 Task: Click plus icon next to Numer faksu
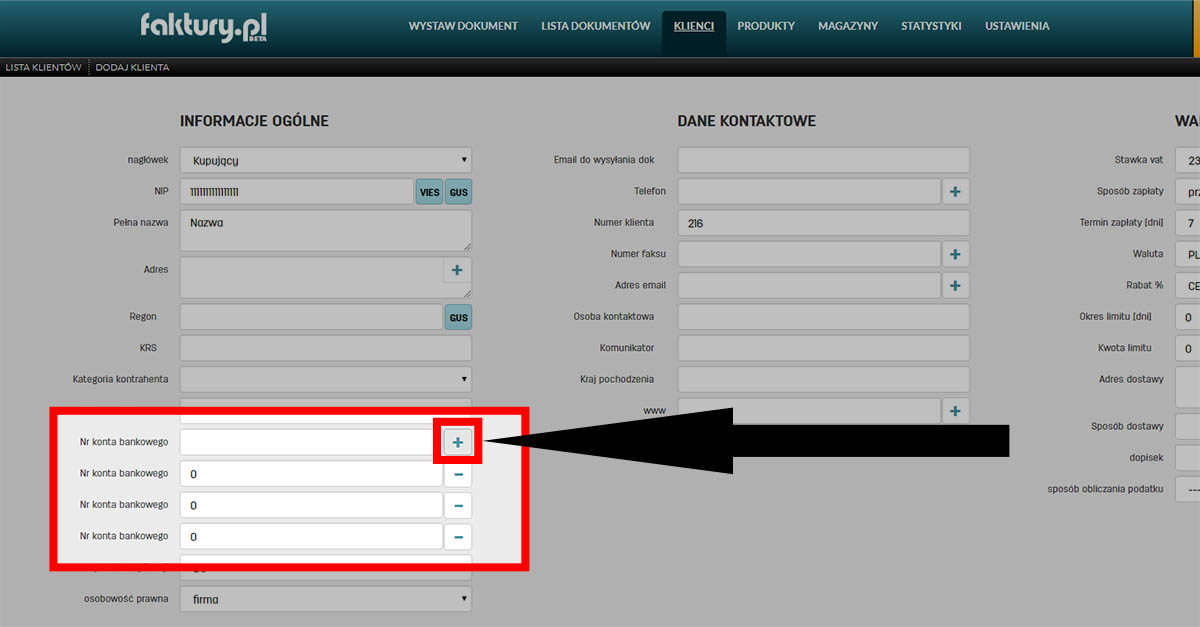click(955, 254)
